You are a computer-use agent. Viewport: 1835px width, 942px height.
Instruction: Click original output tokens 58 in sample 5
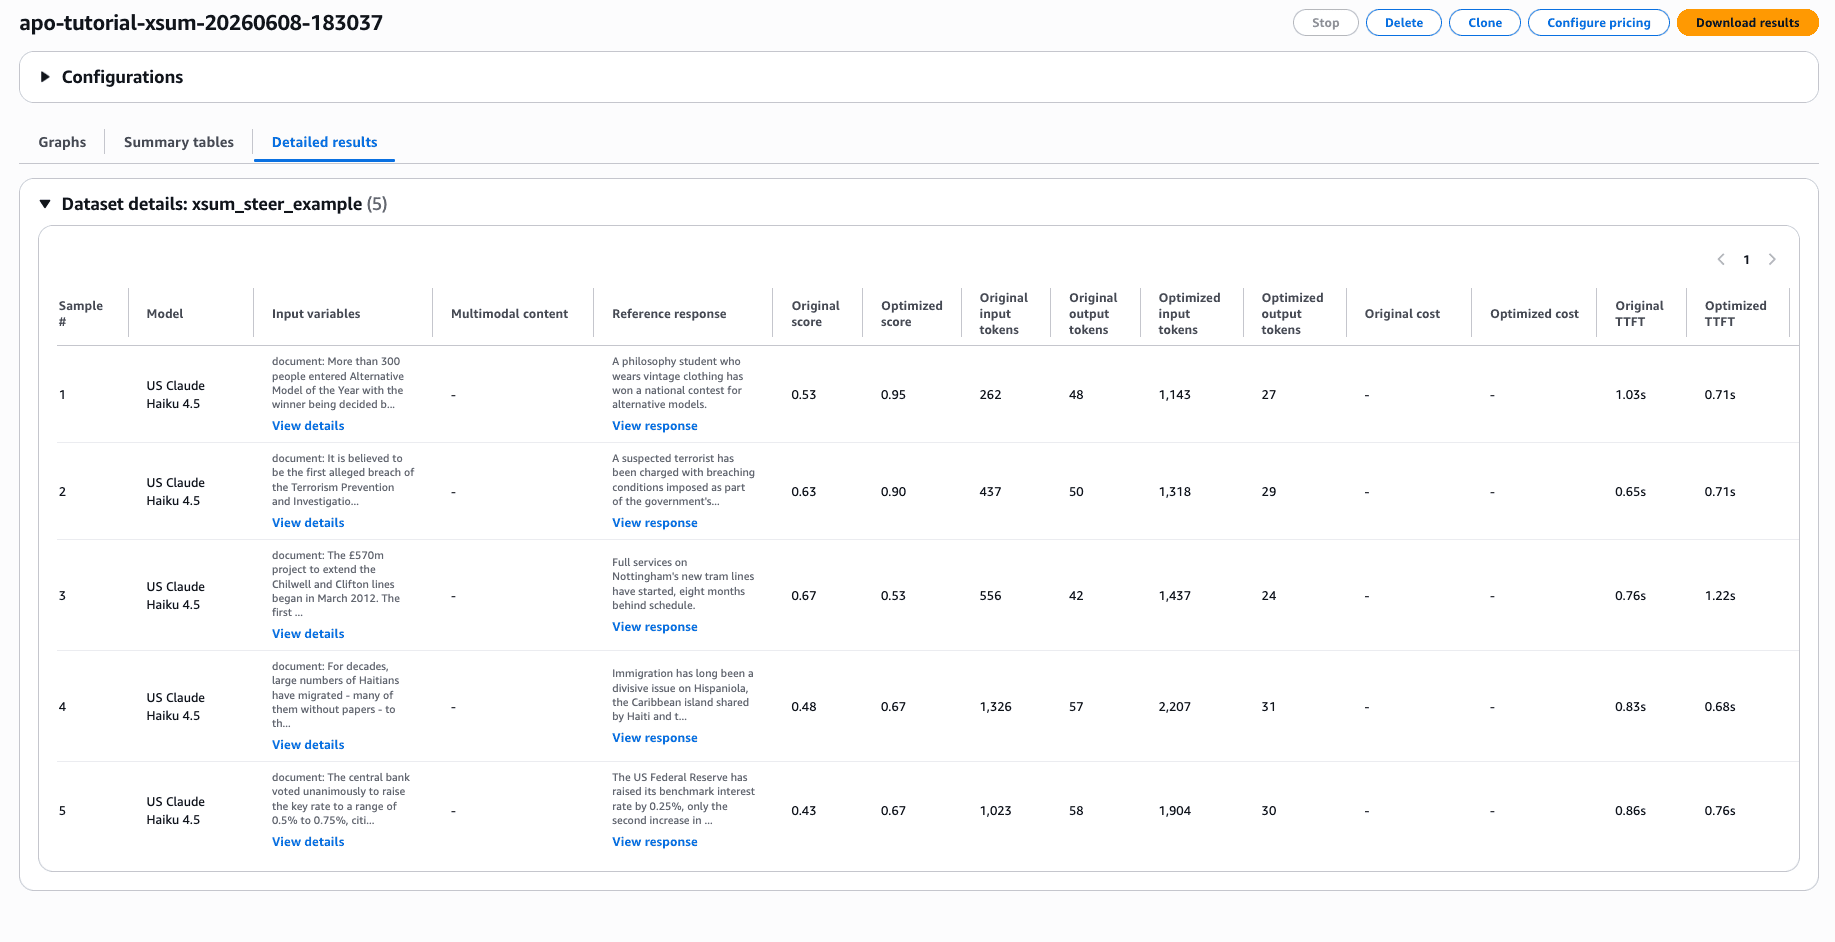[x=1076, y=811]
